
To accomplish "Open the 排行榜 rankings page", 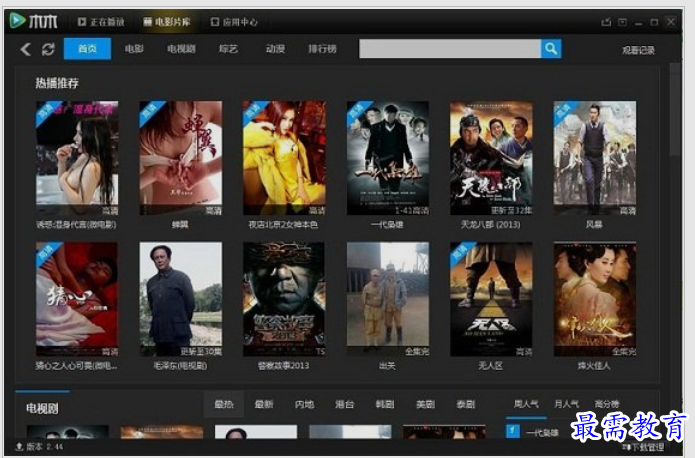I will click(322, 49).
